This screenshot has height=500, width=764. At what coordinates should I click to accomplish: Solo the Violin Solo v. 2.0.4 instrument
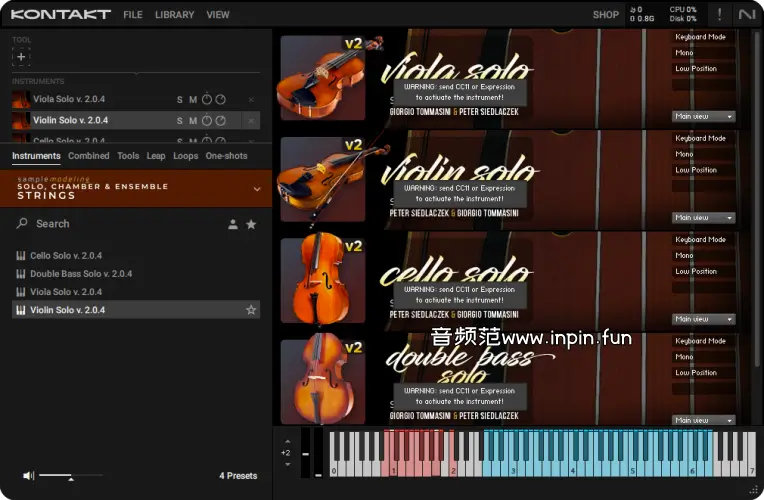point(180,120)
